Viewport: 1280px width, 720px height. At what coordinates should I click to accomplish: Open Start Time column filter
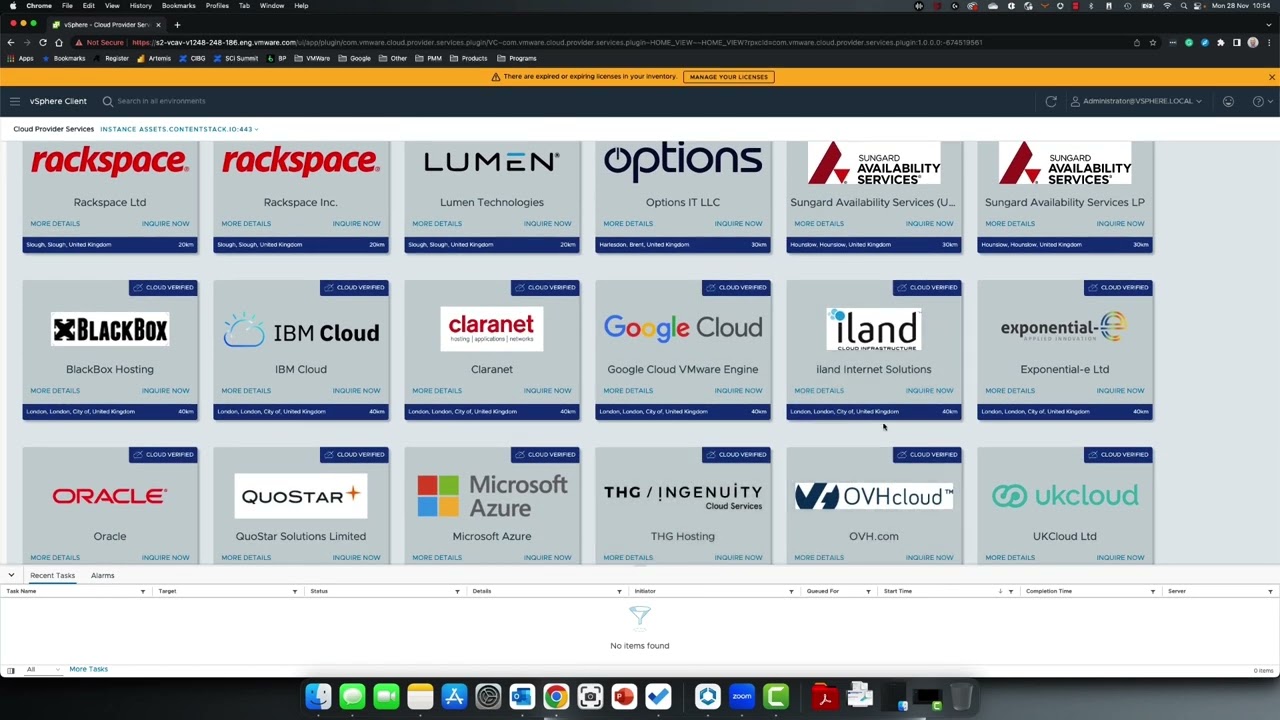[1010, 591]
